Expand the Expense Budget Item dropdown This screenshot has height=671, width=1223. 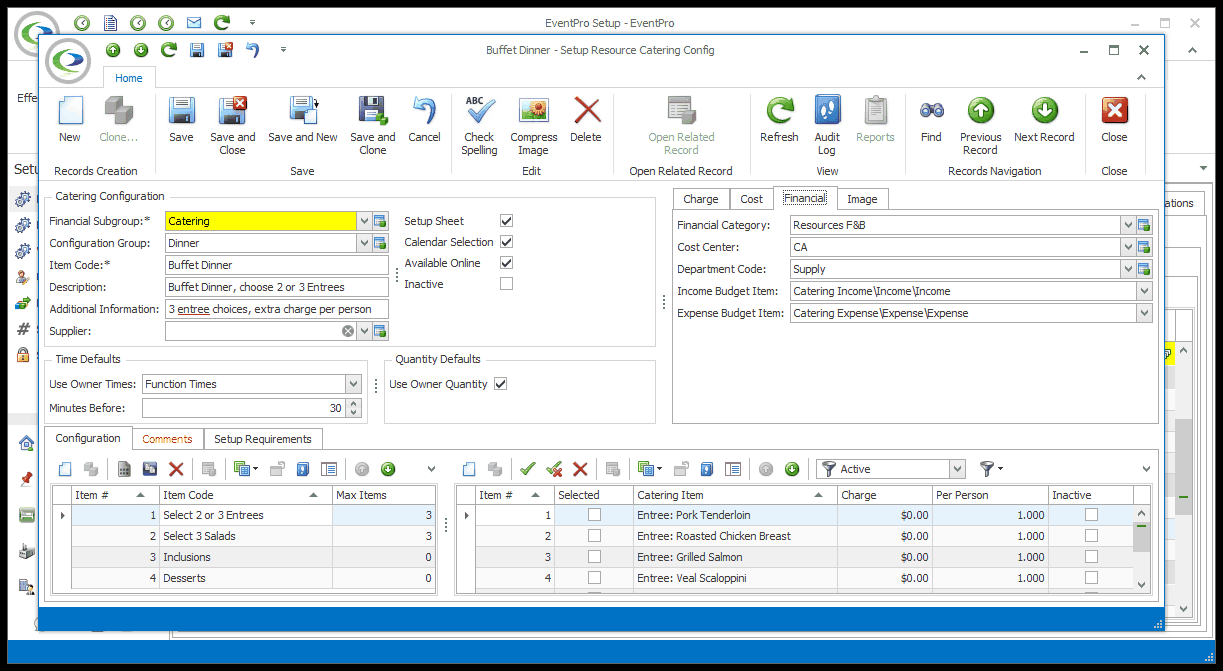point(1144,313)
